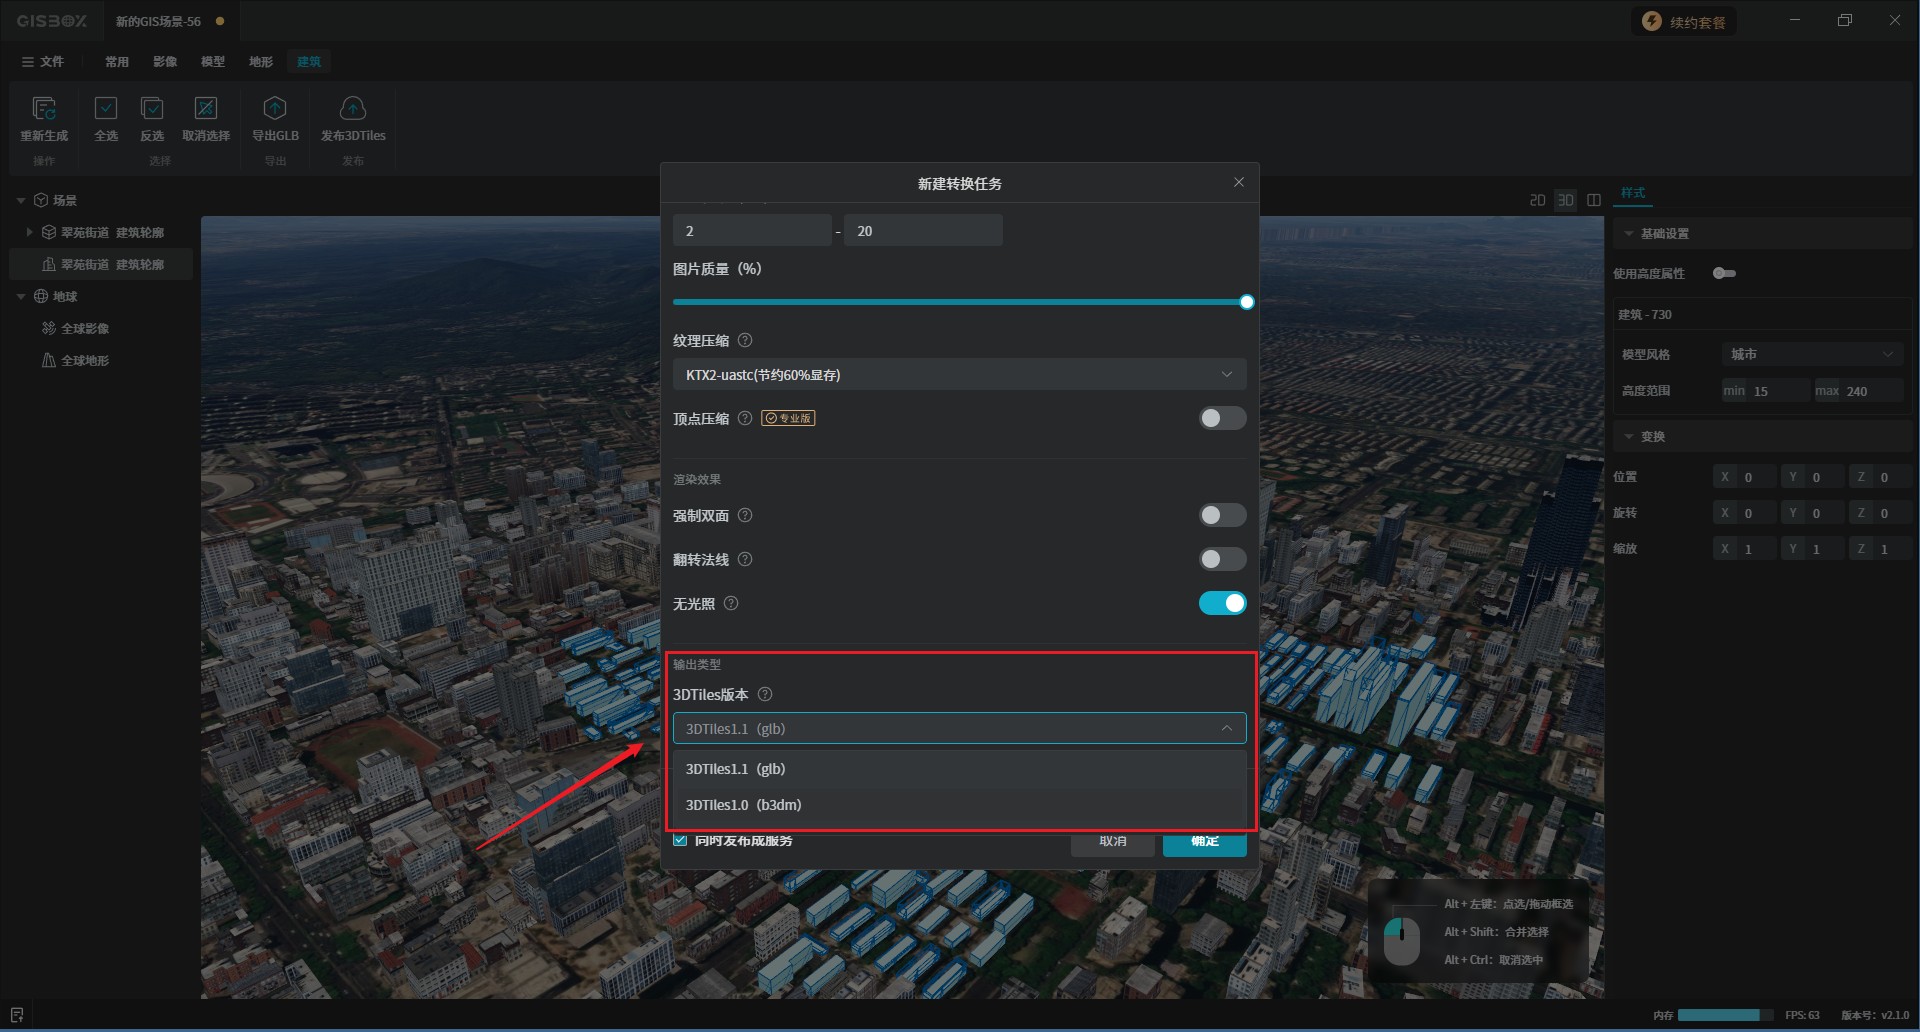Switch to the 地形 ribbon tab
The width and height of the screenshot is (1920, 1032).
point(261,62)
